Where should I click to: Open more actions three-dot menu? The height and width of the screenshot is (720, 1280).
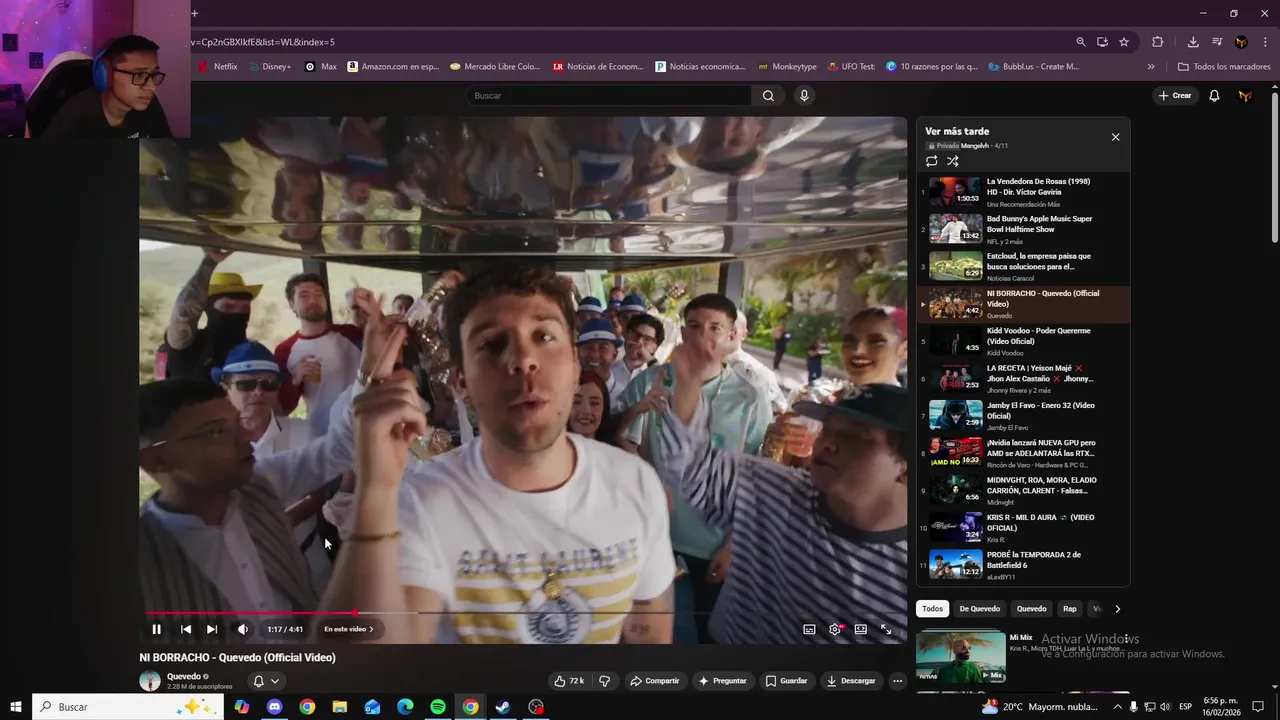click(x=897, y=681)
